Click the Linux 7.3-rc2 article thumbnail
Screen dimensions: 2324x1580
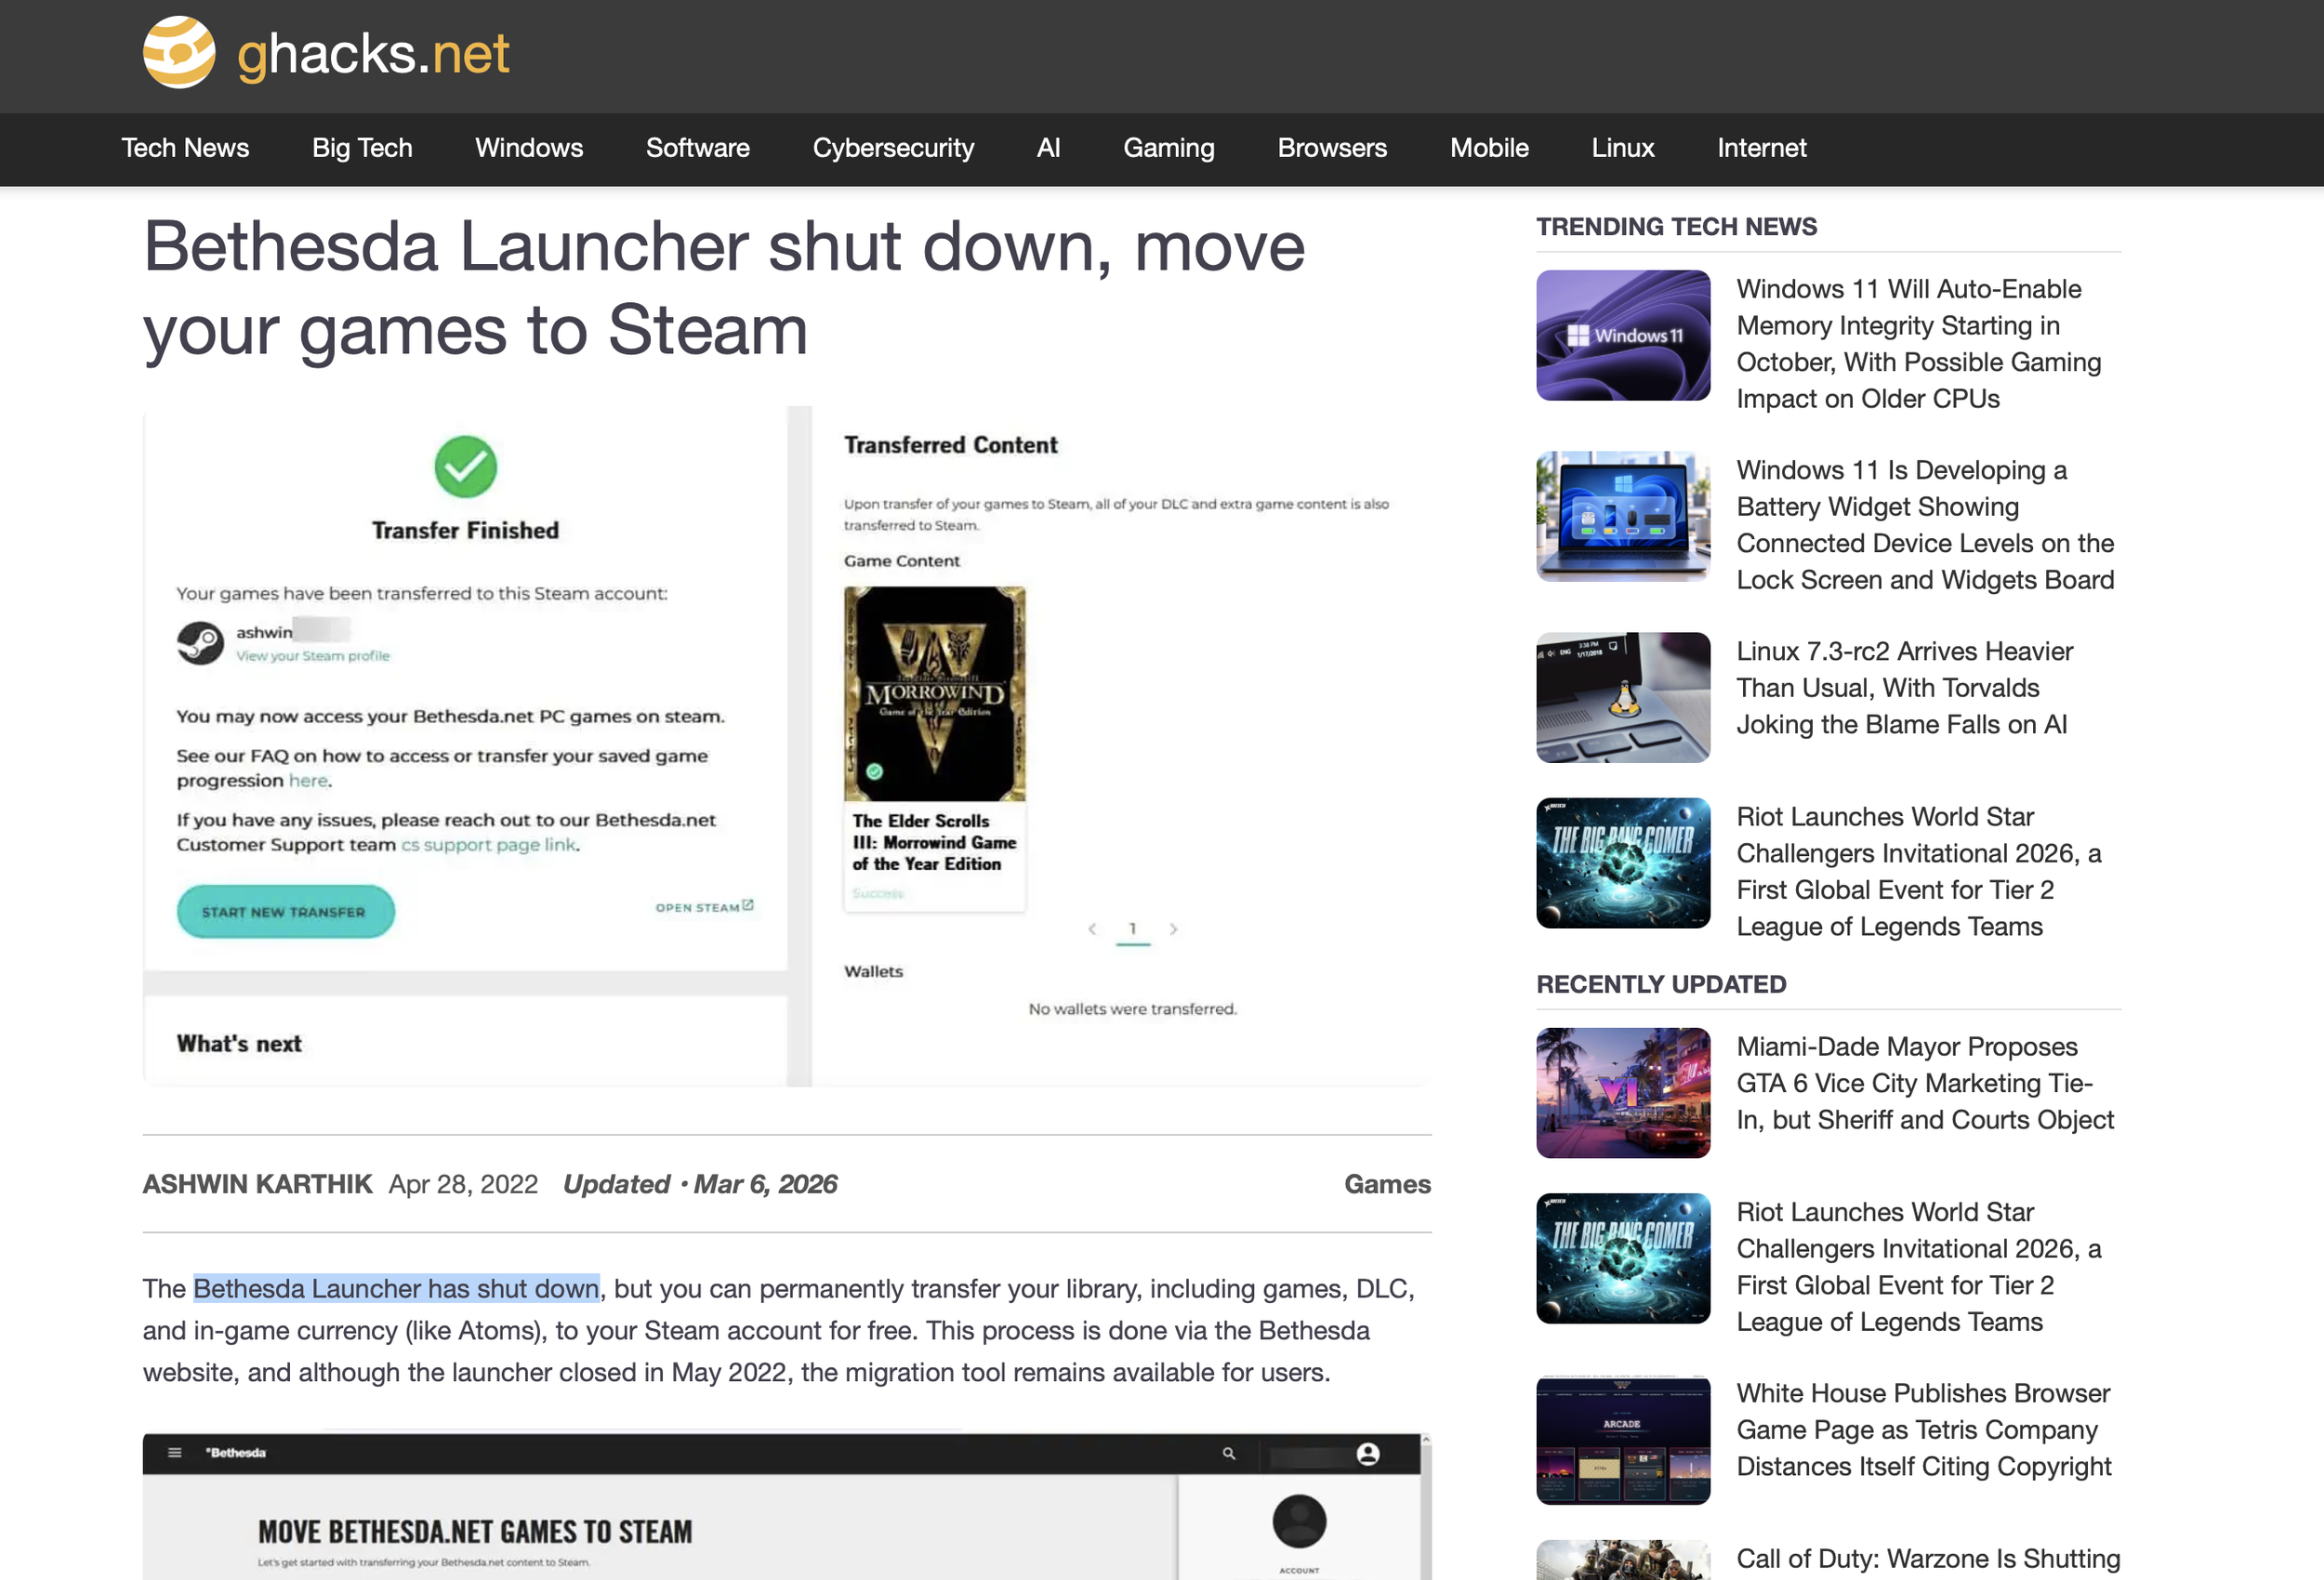click(1623, 697)
